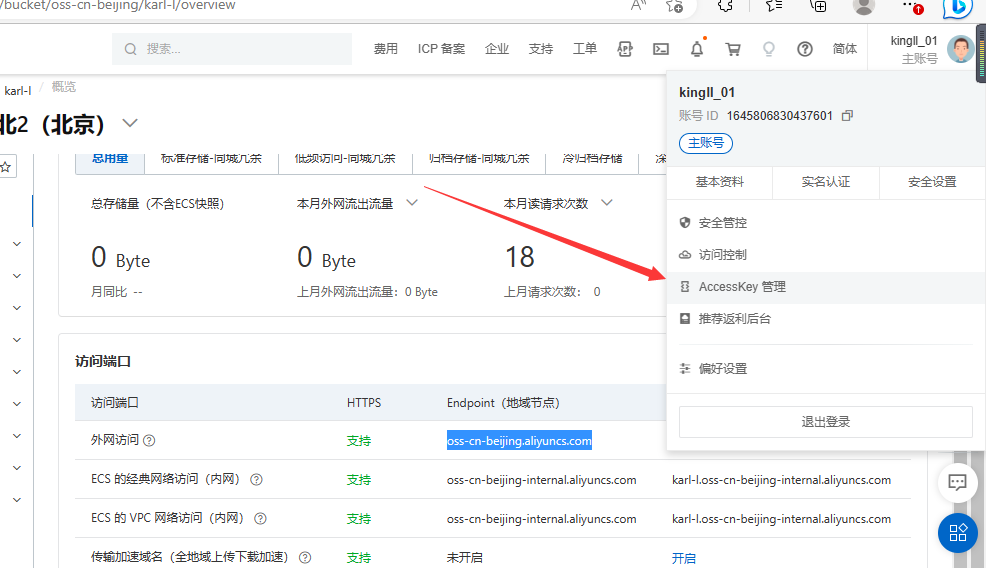Expand the fifth left sidebar chevron

(x=17, y=372)
